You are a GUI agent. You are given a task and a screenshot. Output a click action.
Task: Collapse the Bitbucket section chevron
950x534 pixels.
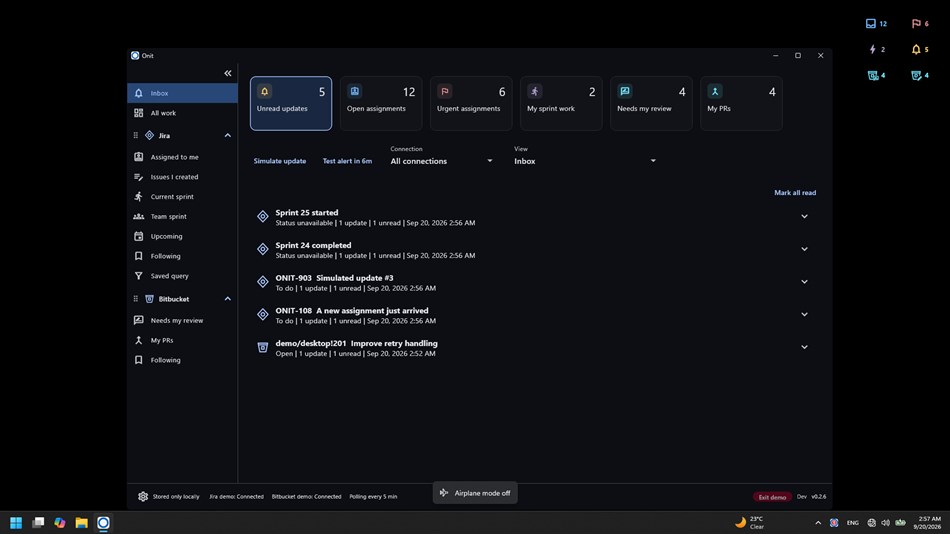click(228, 299)
